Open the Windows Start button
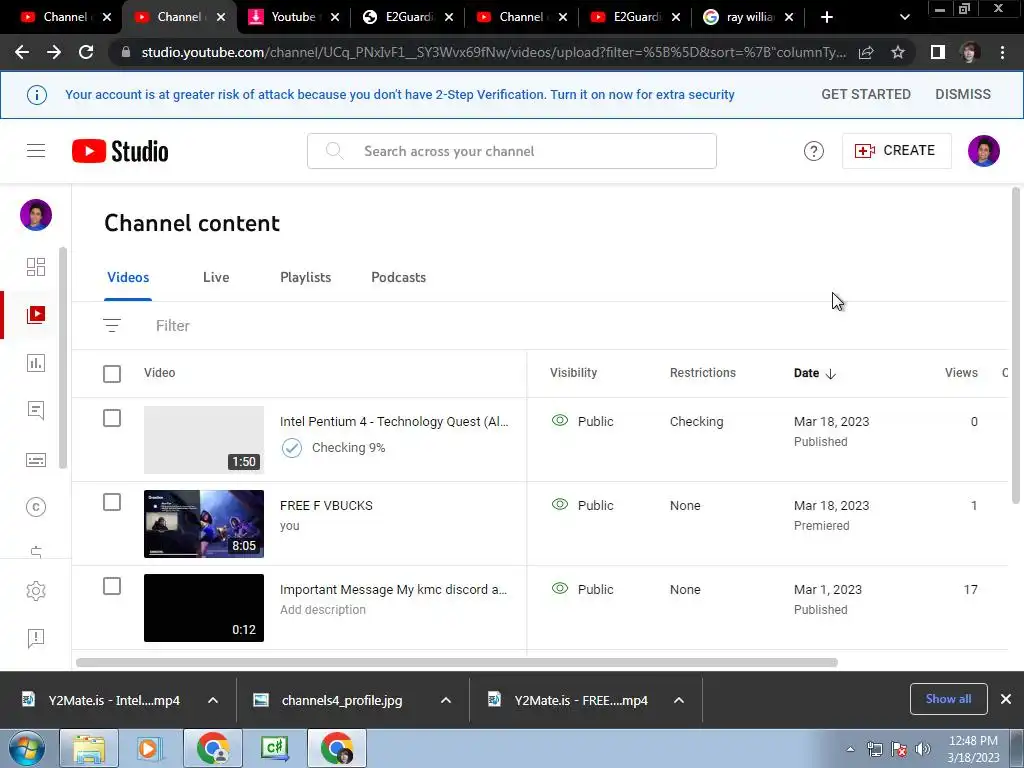This screenshot has width=1024, height=768. pyautogui.click(x=27, y=748)
